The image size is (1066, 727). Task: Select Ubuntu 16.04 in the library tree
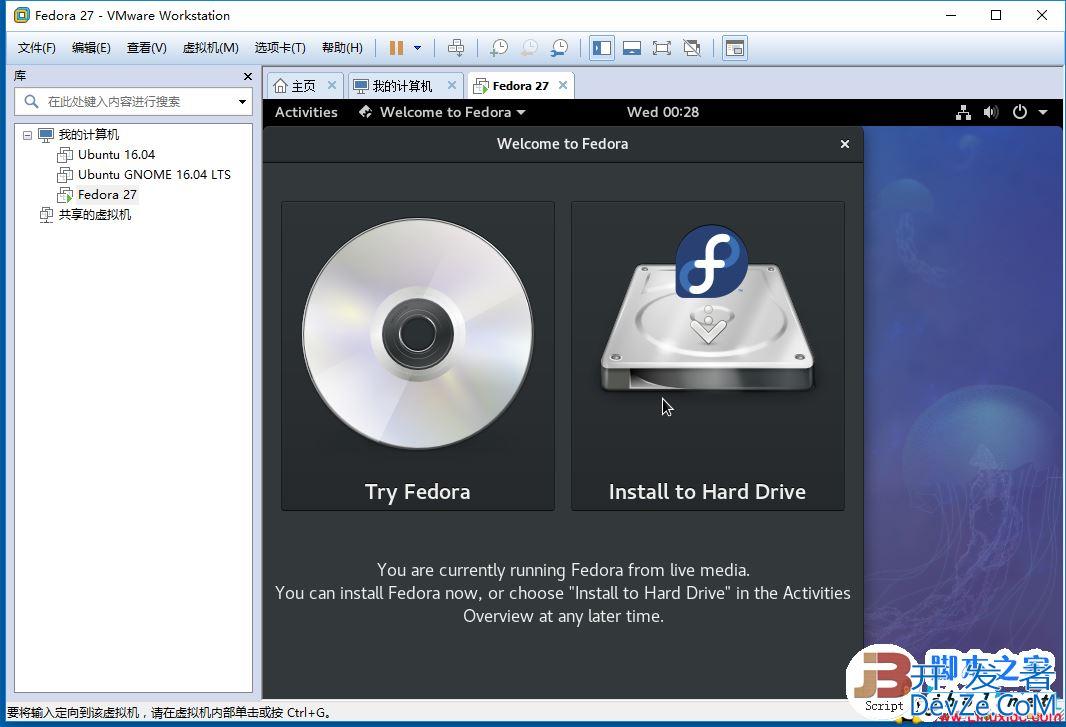coord(116,155)
